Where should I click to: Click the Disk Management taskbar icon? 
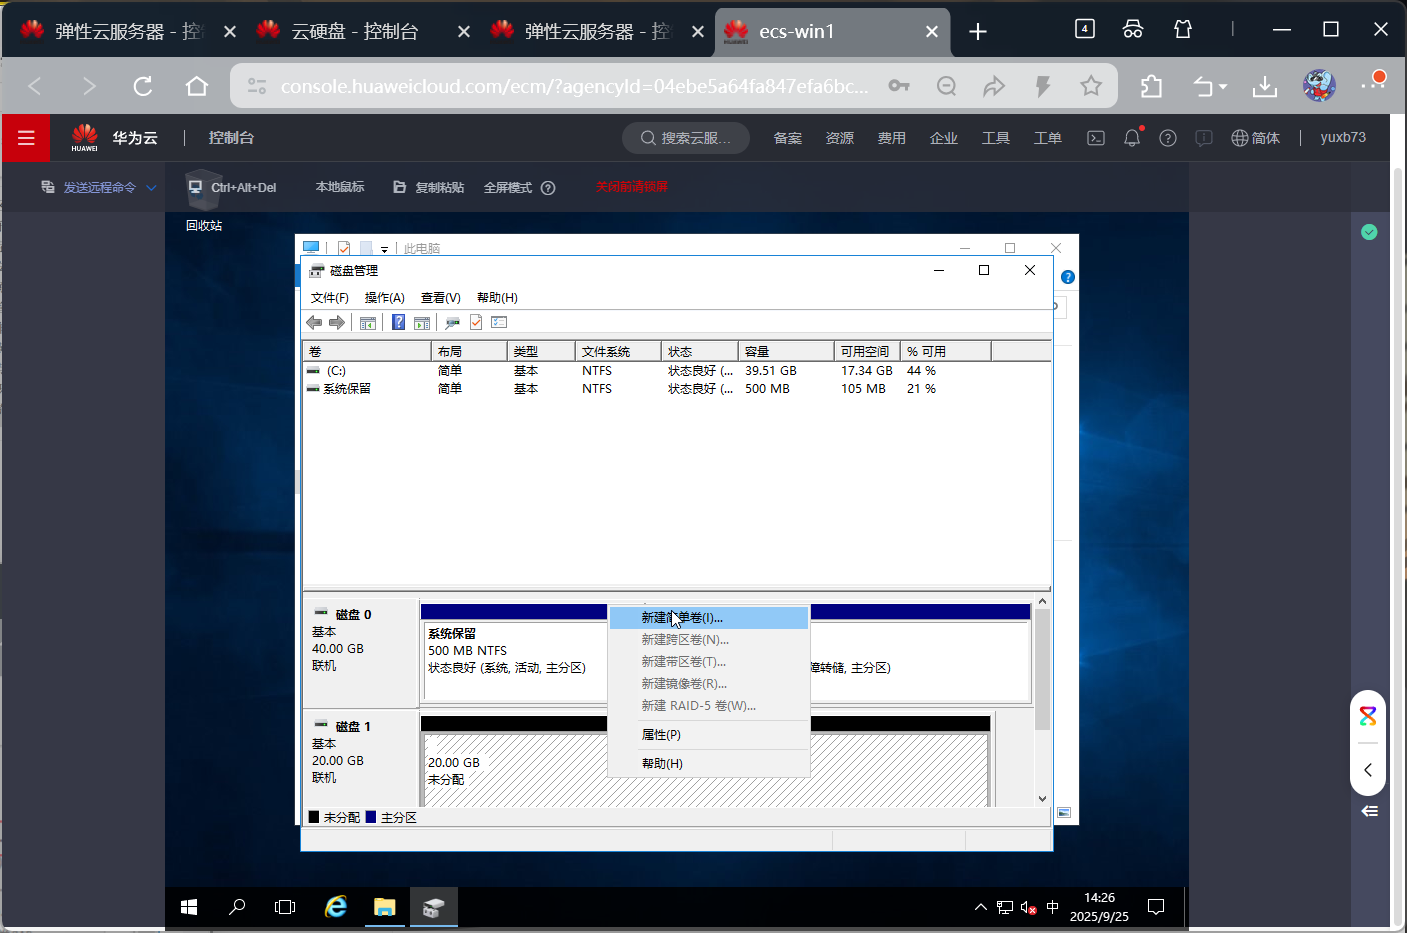click(433, 907)
